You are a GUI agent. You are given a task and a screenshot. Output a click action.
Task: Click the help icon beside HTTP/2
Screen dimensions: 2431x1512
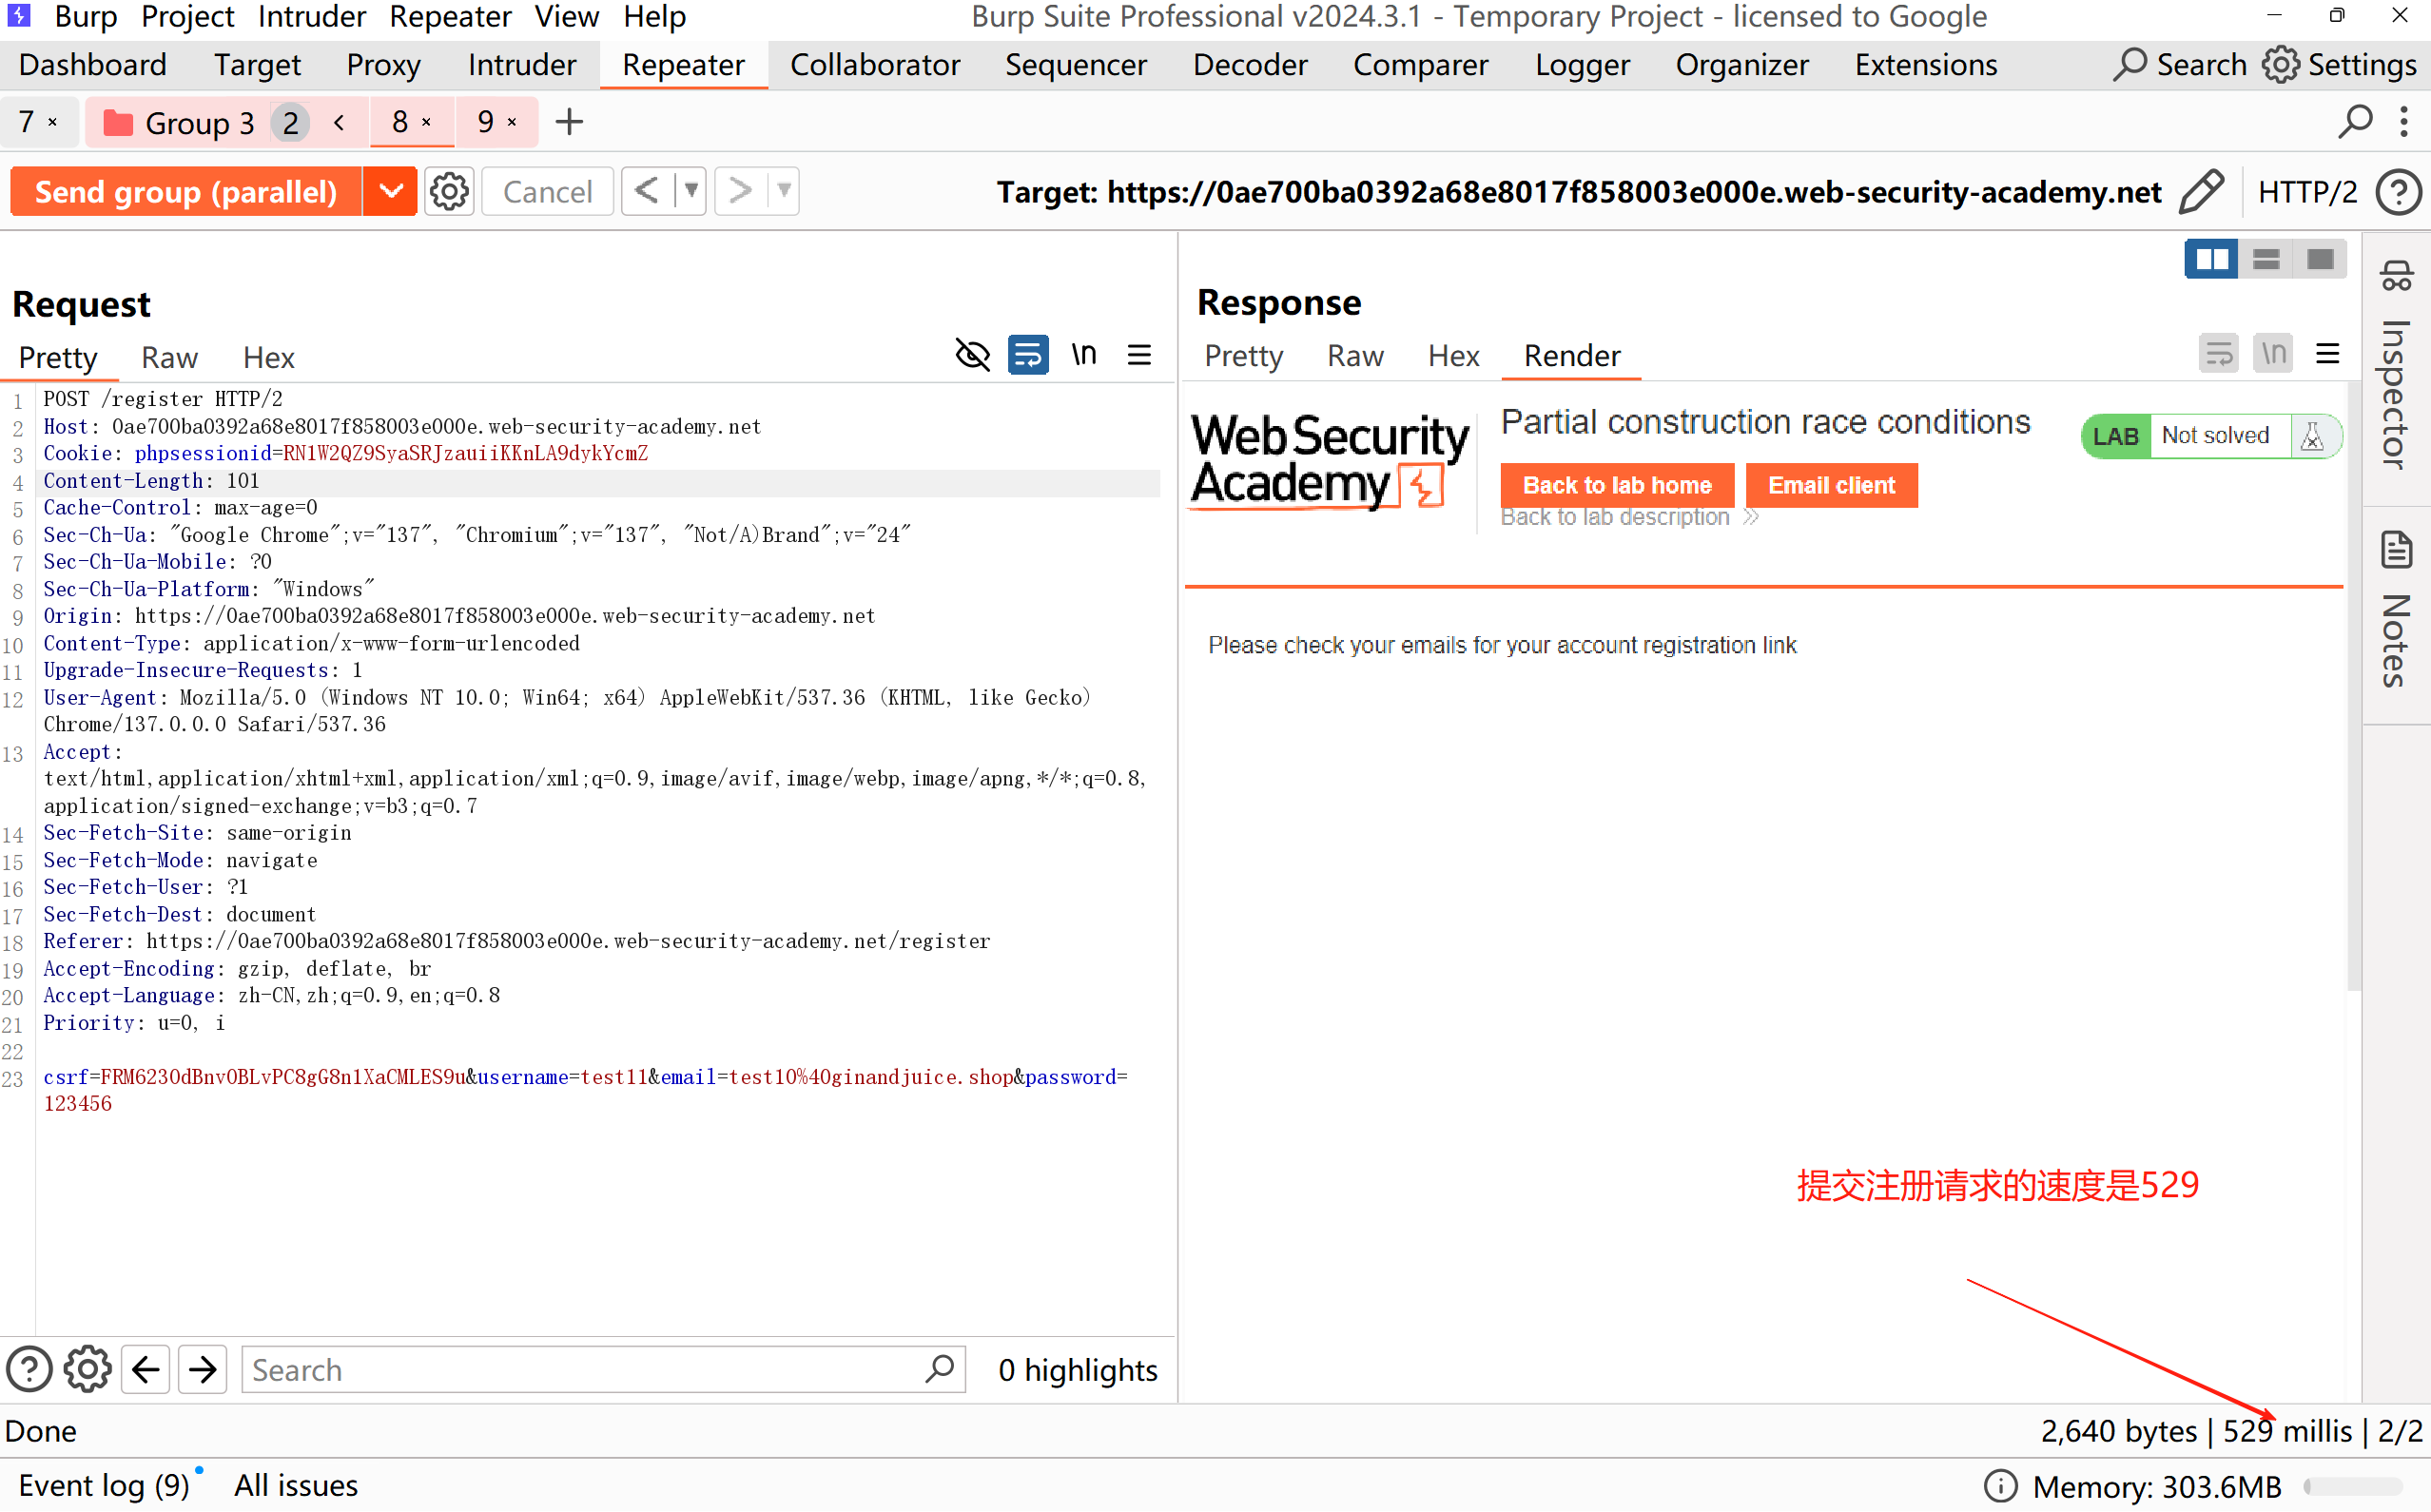tap(2398, 191)
